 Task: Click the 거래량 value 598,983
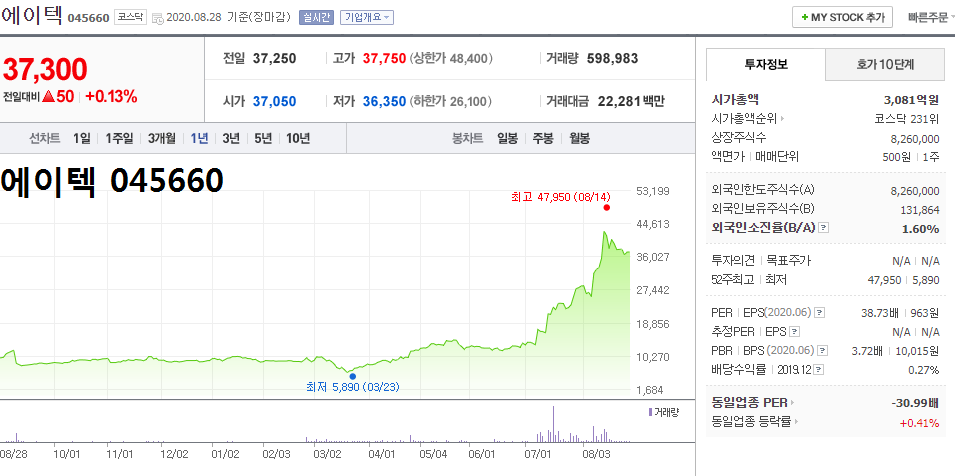point(613,58)
